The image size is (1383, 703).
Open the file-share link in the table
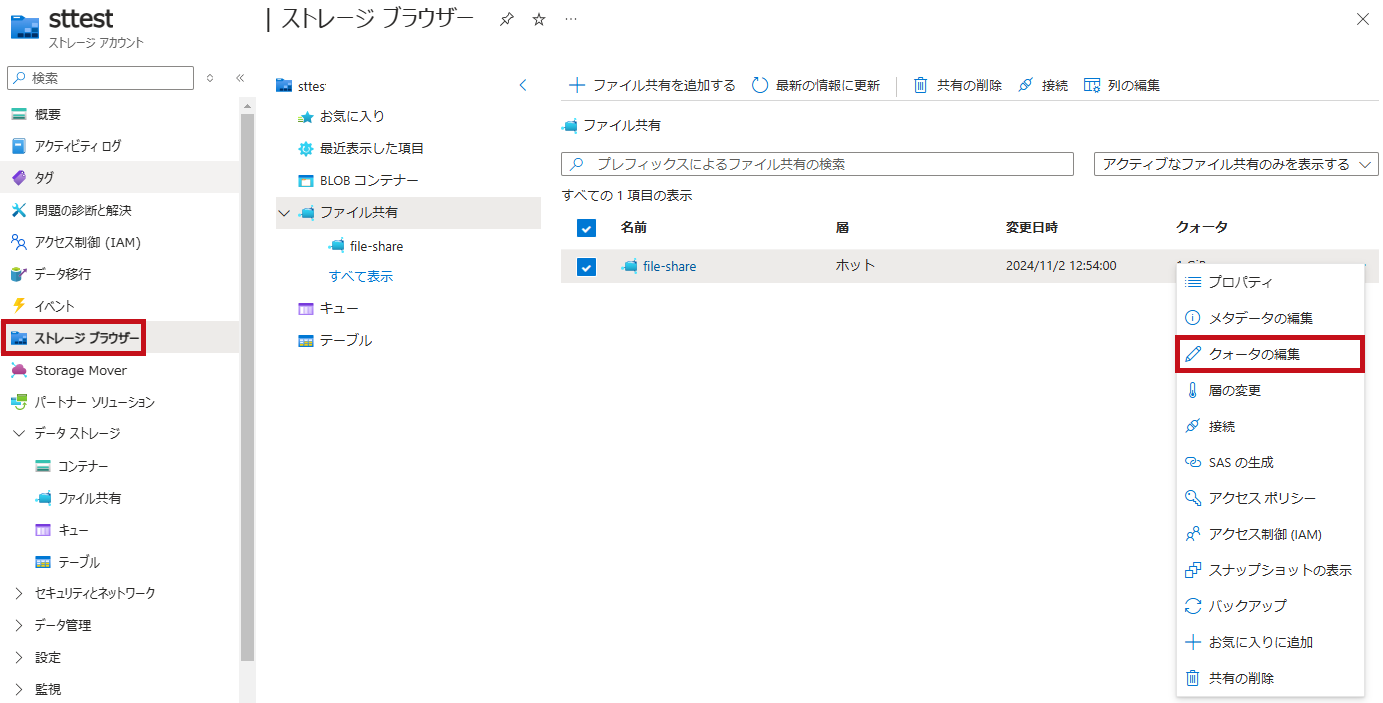click(x=669, y=266)
